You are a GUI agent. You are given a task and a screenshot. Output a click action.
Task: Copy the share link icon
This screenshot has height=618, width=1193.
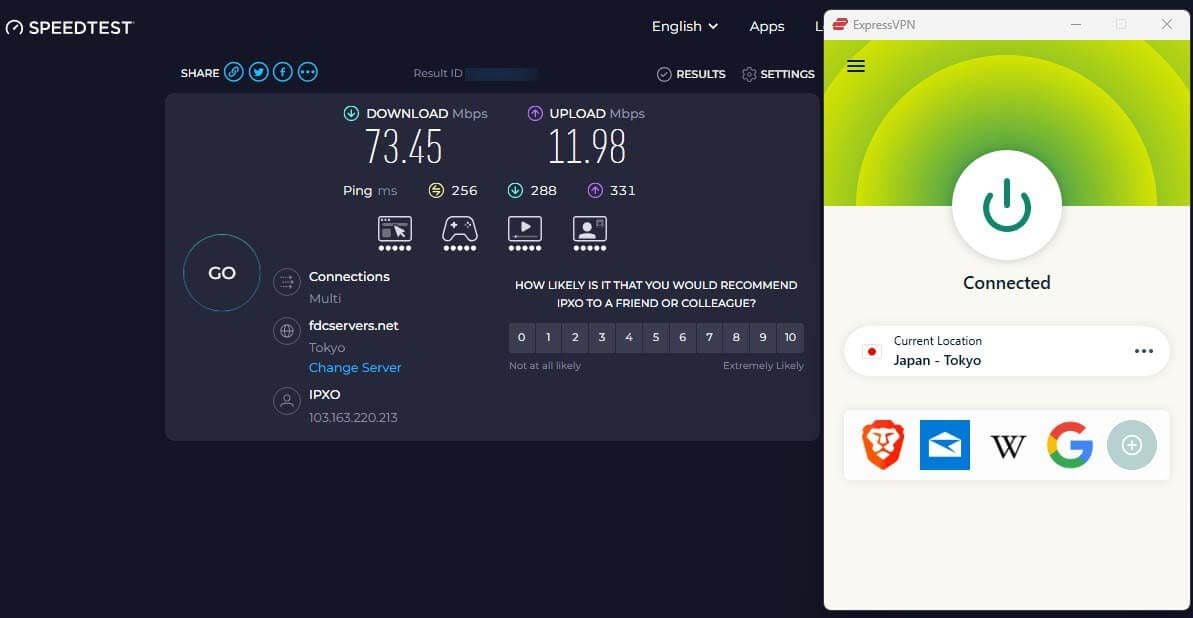coord(234,72)
